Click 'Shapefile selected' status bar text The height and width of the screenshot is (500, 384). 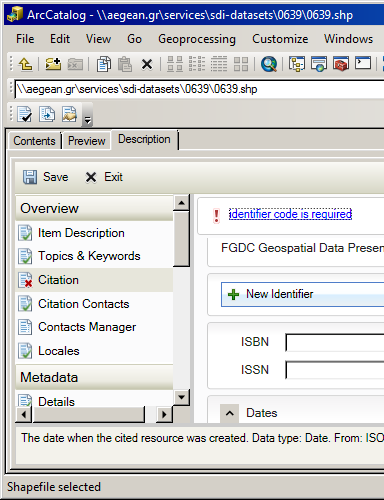pyautogui.click(x=54, y=487)
